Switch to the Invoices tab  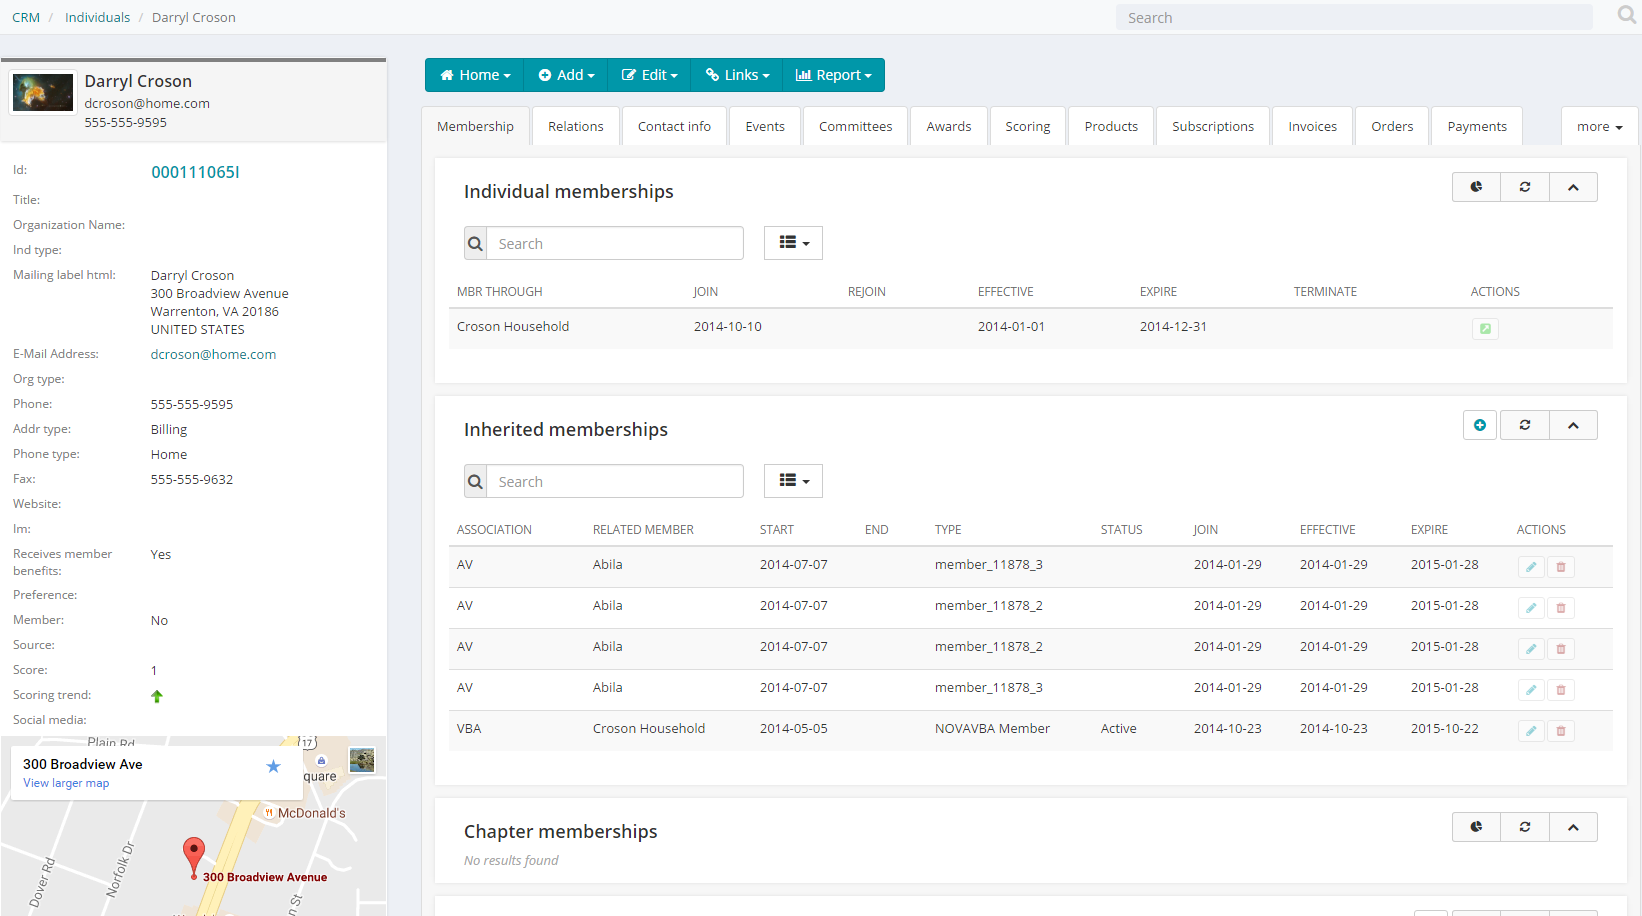coord(1312,125)
